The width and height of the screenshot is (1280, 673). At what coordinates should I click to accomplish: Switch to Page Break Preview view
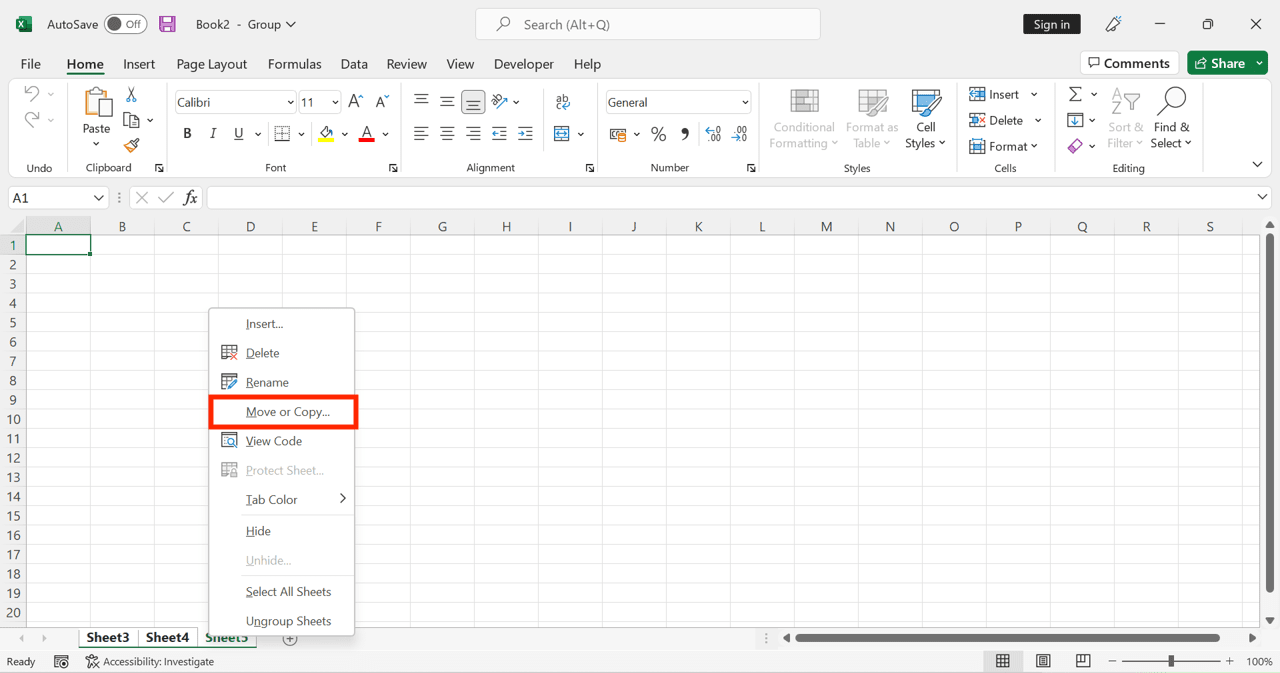tap(1082, 661)
